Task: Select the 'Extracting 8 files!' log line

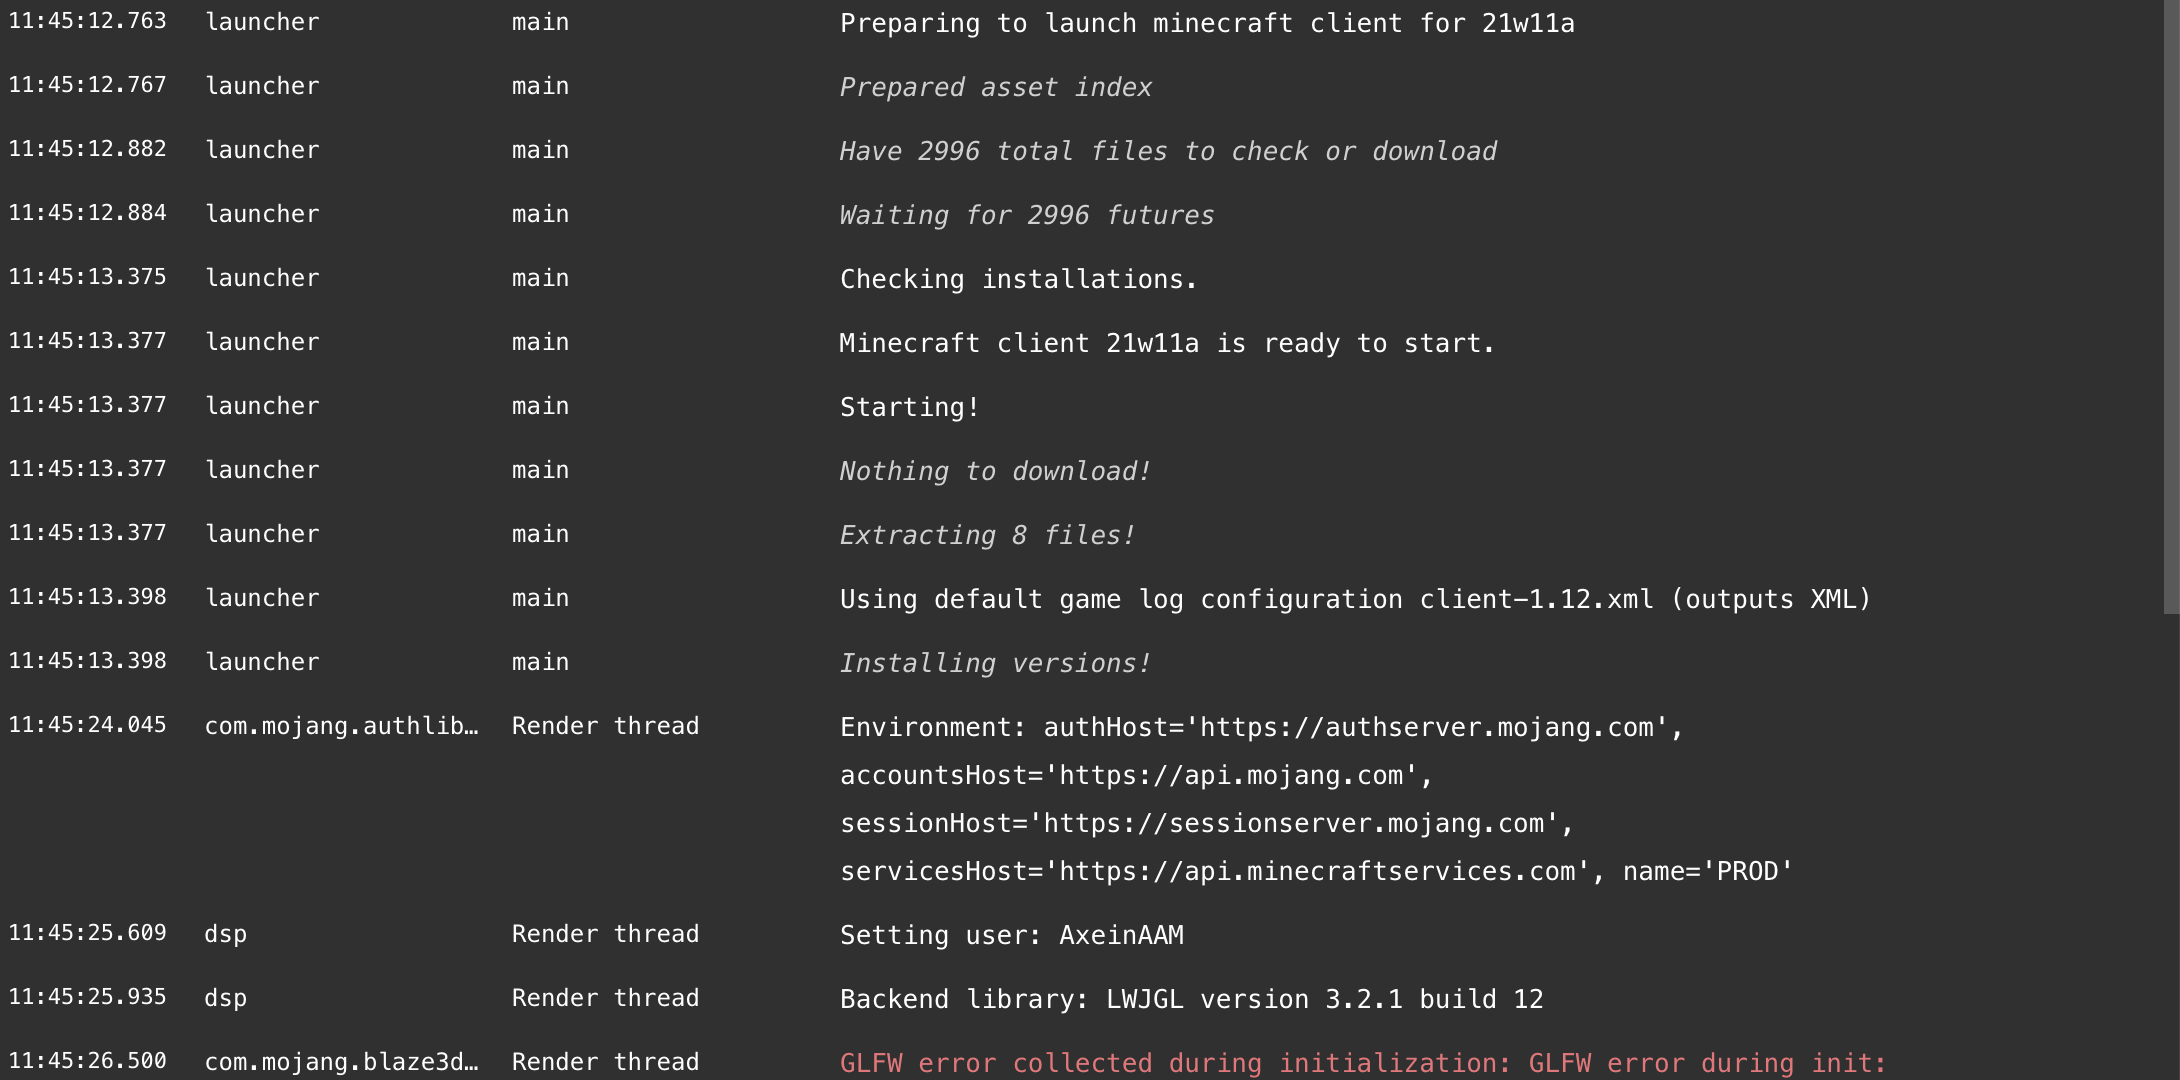Action: [987, 535]
